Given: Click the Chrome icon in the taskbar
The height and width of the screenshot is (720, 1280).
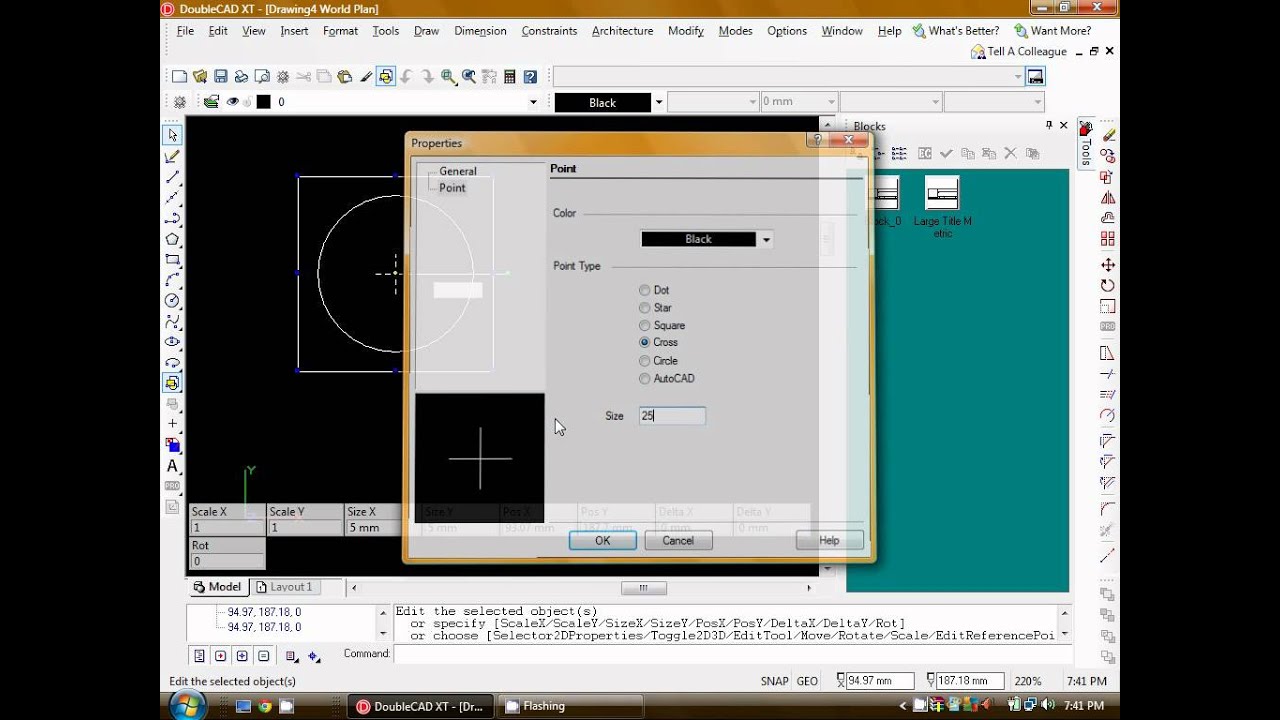Looking at the screenshot, I should 265,706.
